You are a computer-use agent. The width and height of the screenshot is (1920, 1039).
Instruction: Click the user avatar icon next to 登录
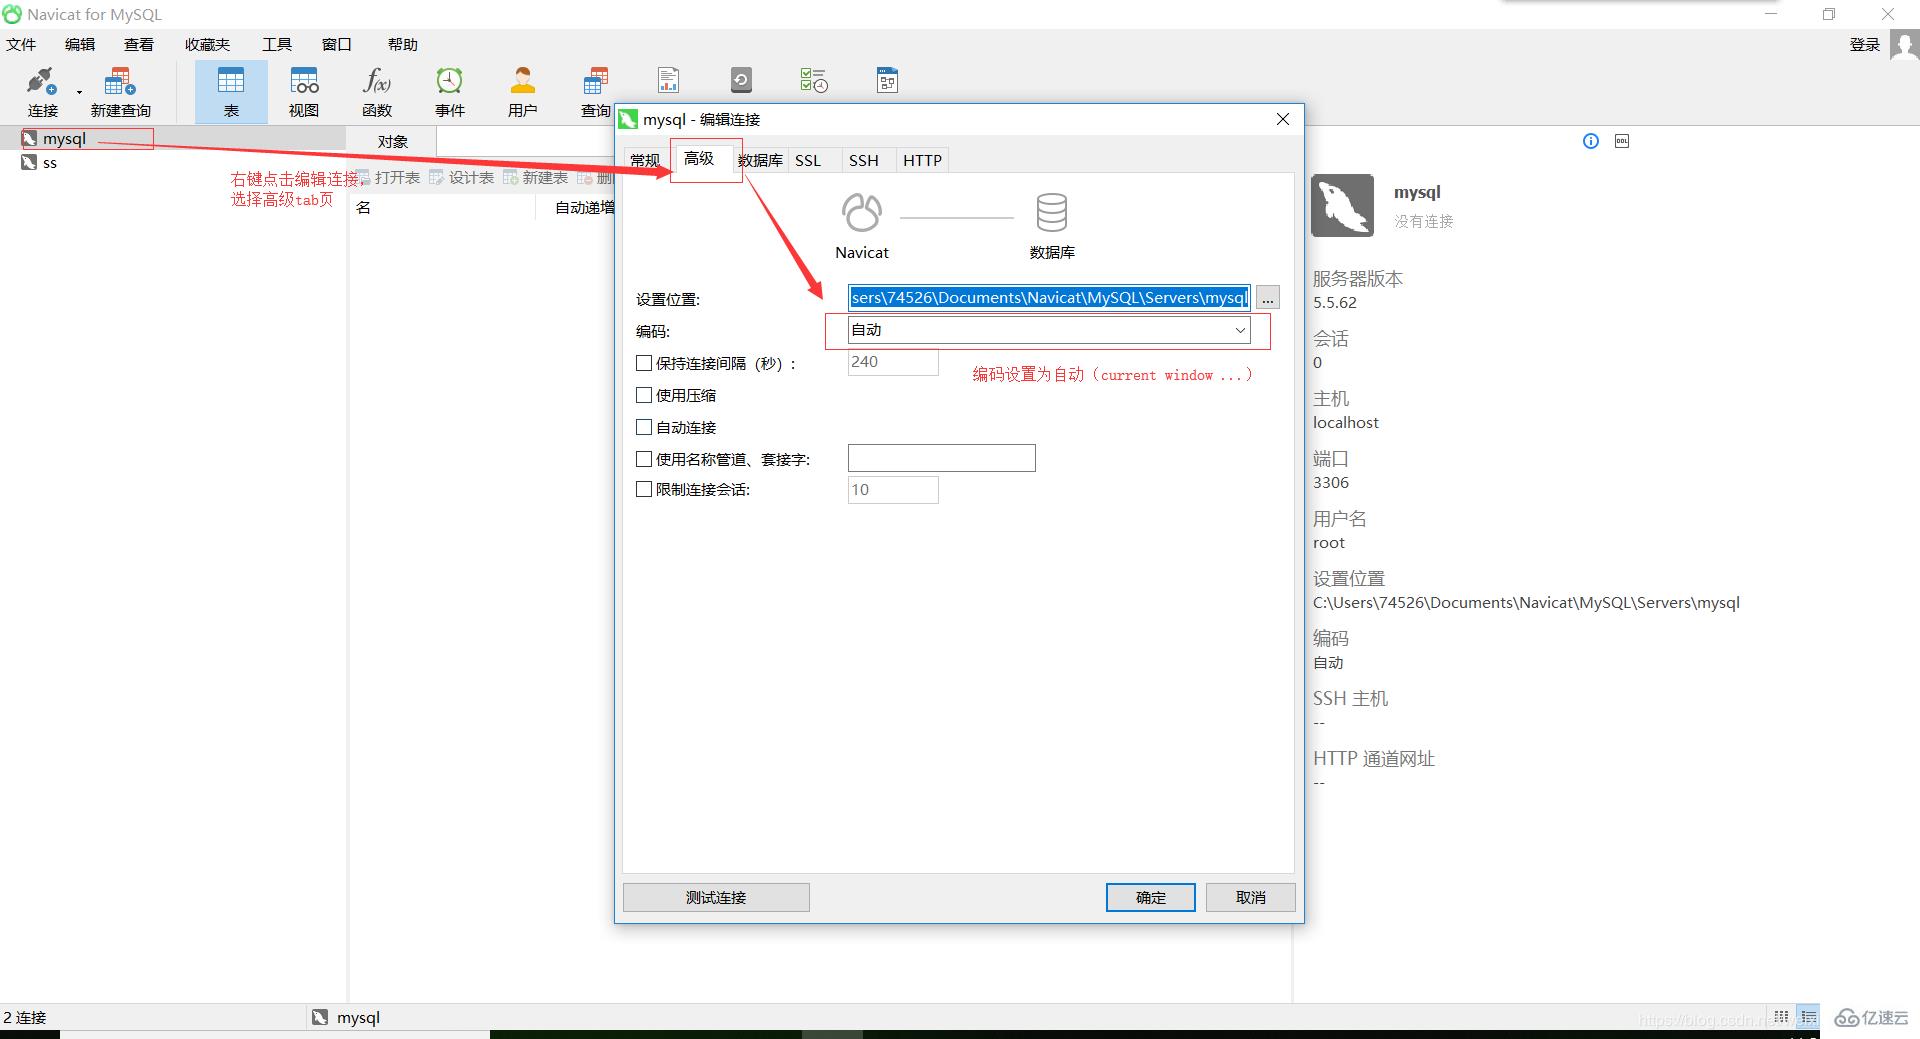[x=1905, y=45]
